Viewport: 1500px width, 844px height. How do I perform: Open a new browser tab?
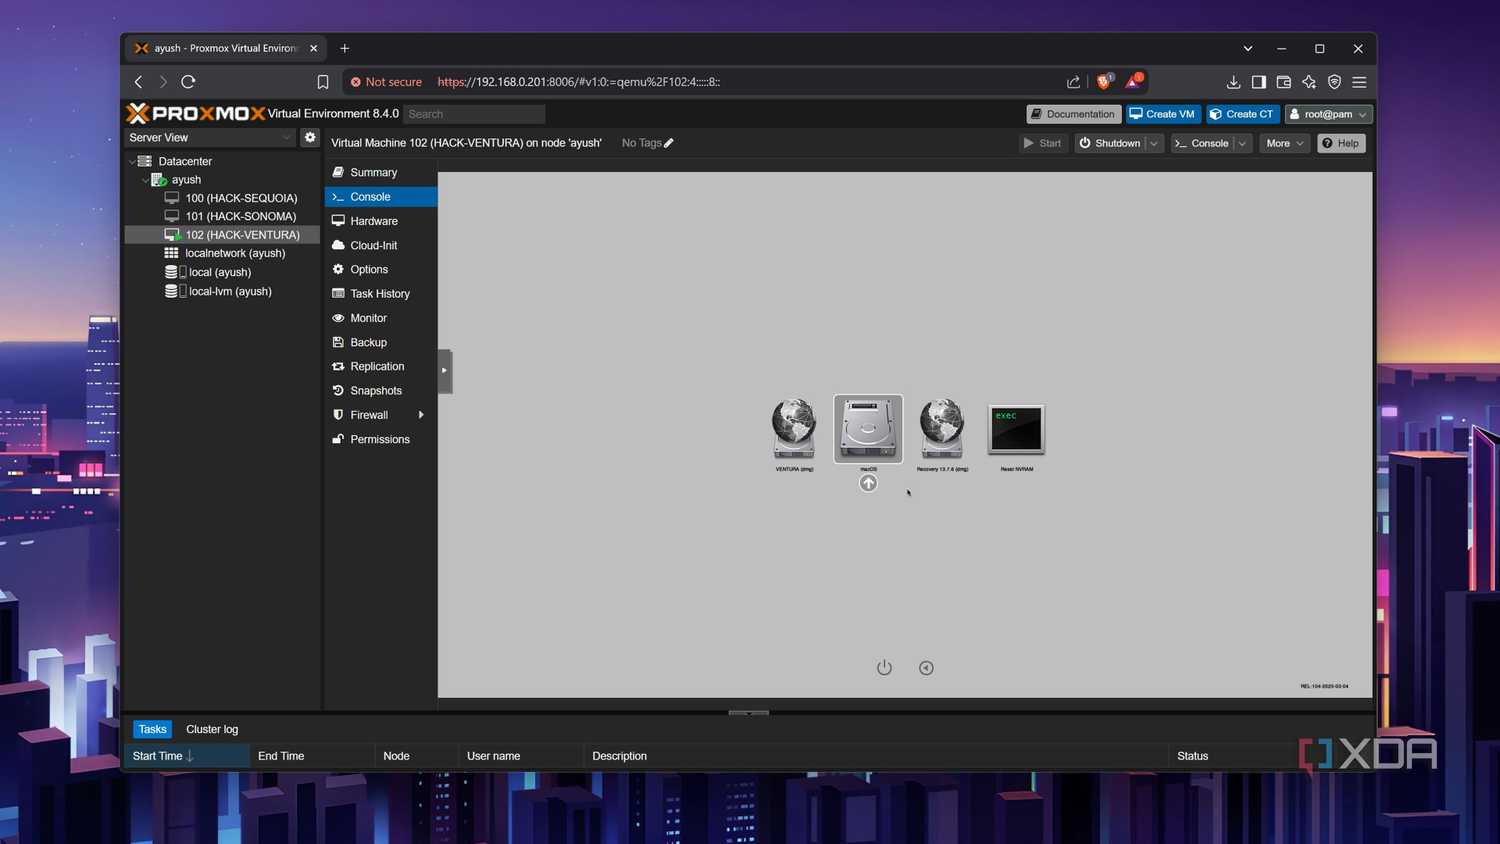coord(345,48)
